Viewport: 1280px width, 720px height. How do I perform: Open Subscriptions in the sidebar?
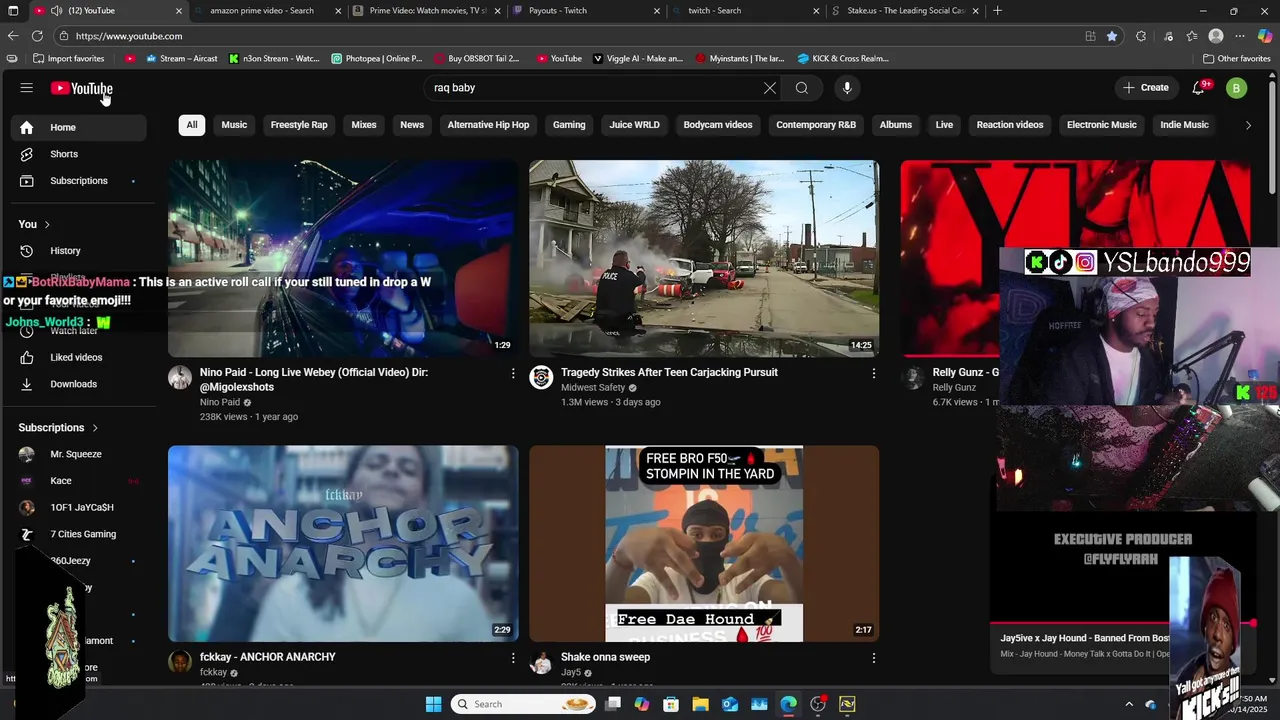click(79, 181)
